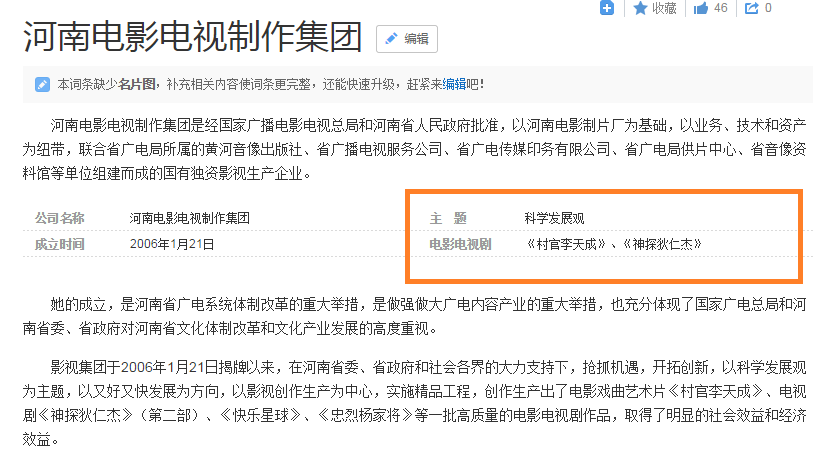This screenshot has width=835, height=452.
Task: Click the share arrow icon
Action: tap(751, 8)
